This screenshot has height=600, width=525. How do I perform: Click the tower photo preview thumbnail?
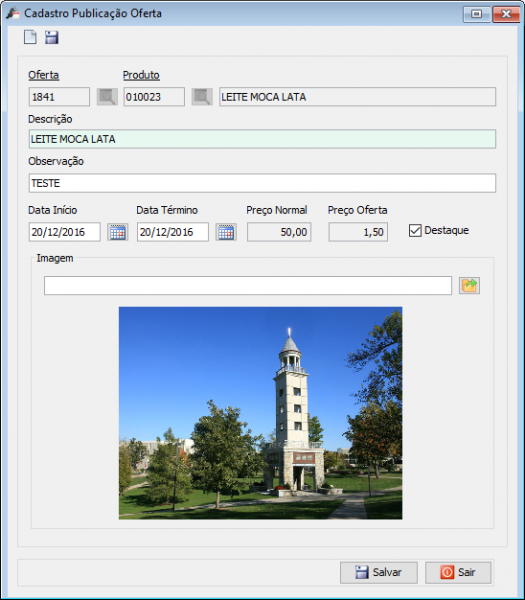click(x=261, y=413)
